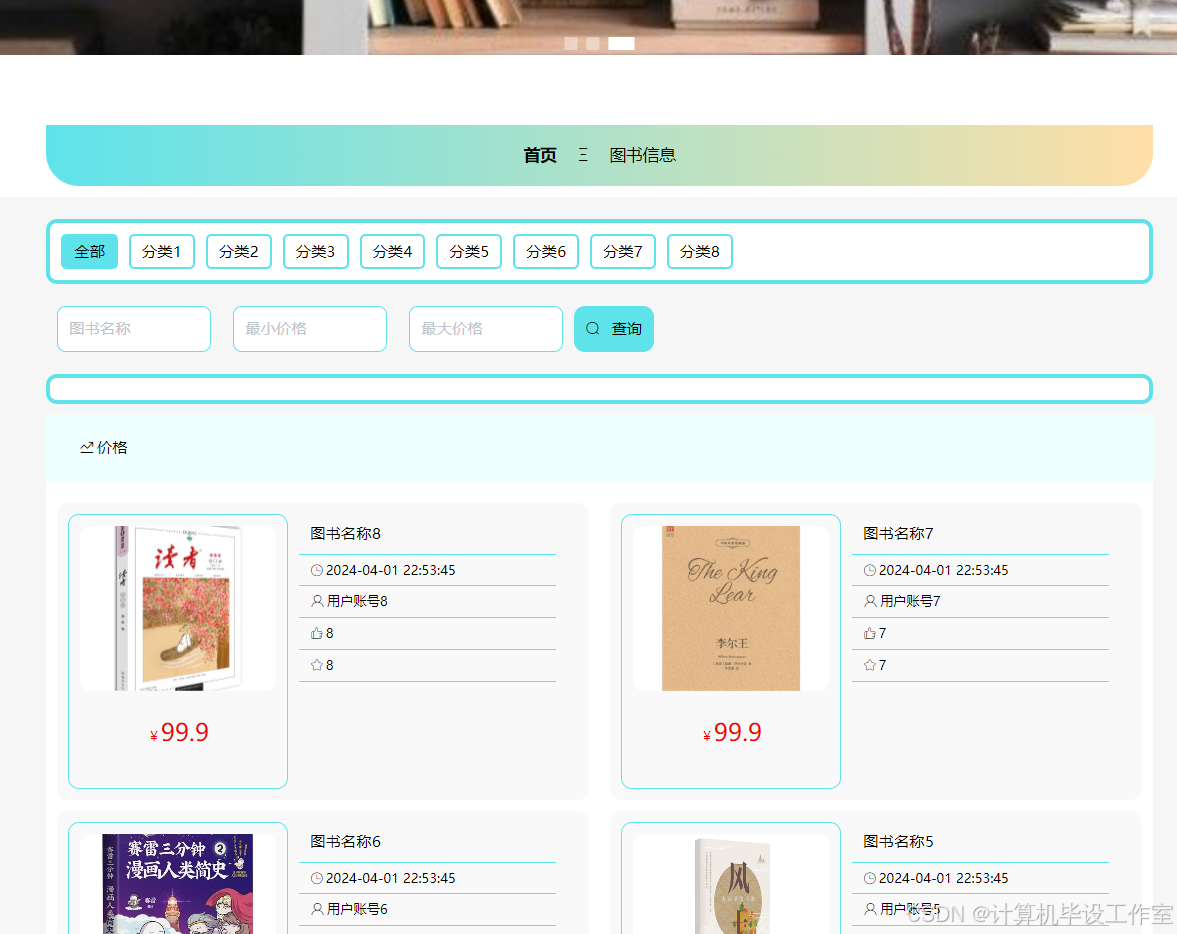The width and height of the screenshot is (1177, 934).
Task: Select the 全部 category filter
Action: pos(89,252)
